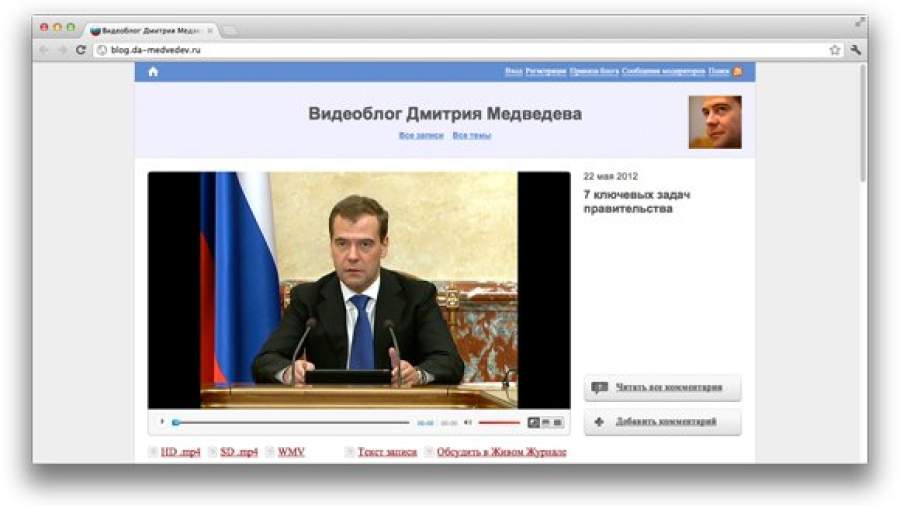This screenshot has width=900, height=506.
Task: Click Добавить комментарий button
Action: coord(663,422)
